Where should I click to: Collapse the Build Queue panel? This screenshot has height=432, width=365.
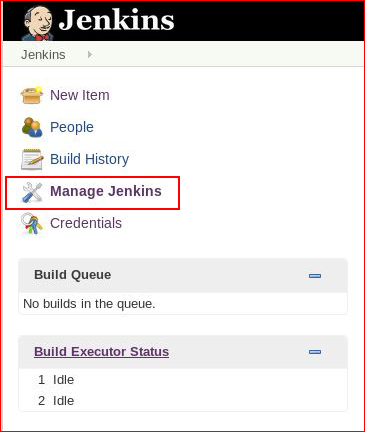[315, 276]
